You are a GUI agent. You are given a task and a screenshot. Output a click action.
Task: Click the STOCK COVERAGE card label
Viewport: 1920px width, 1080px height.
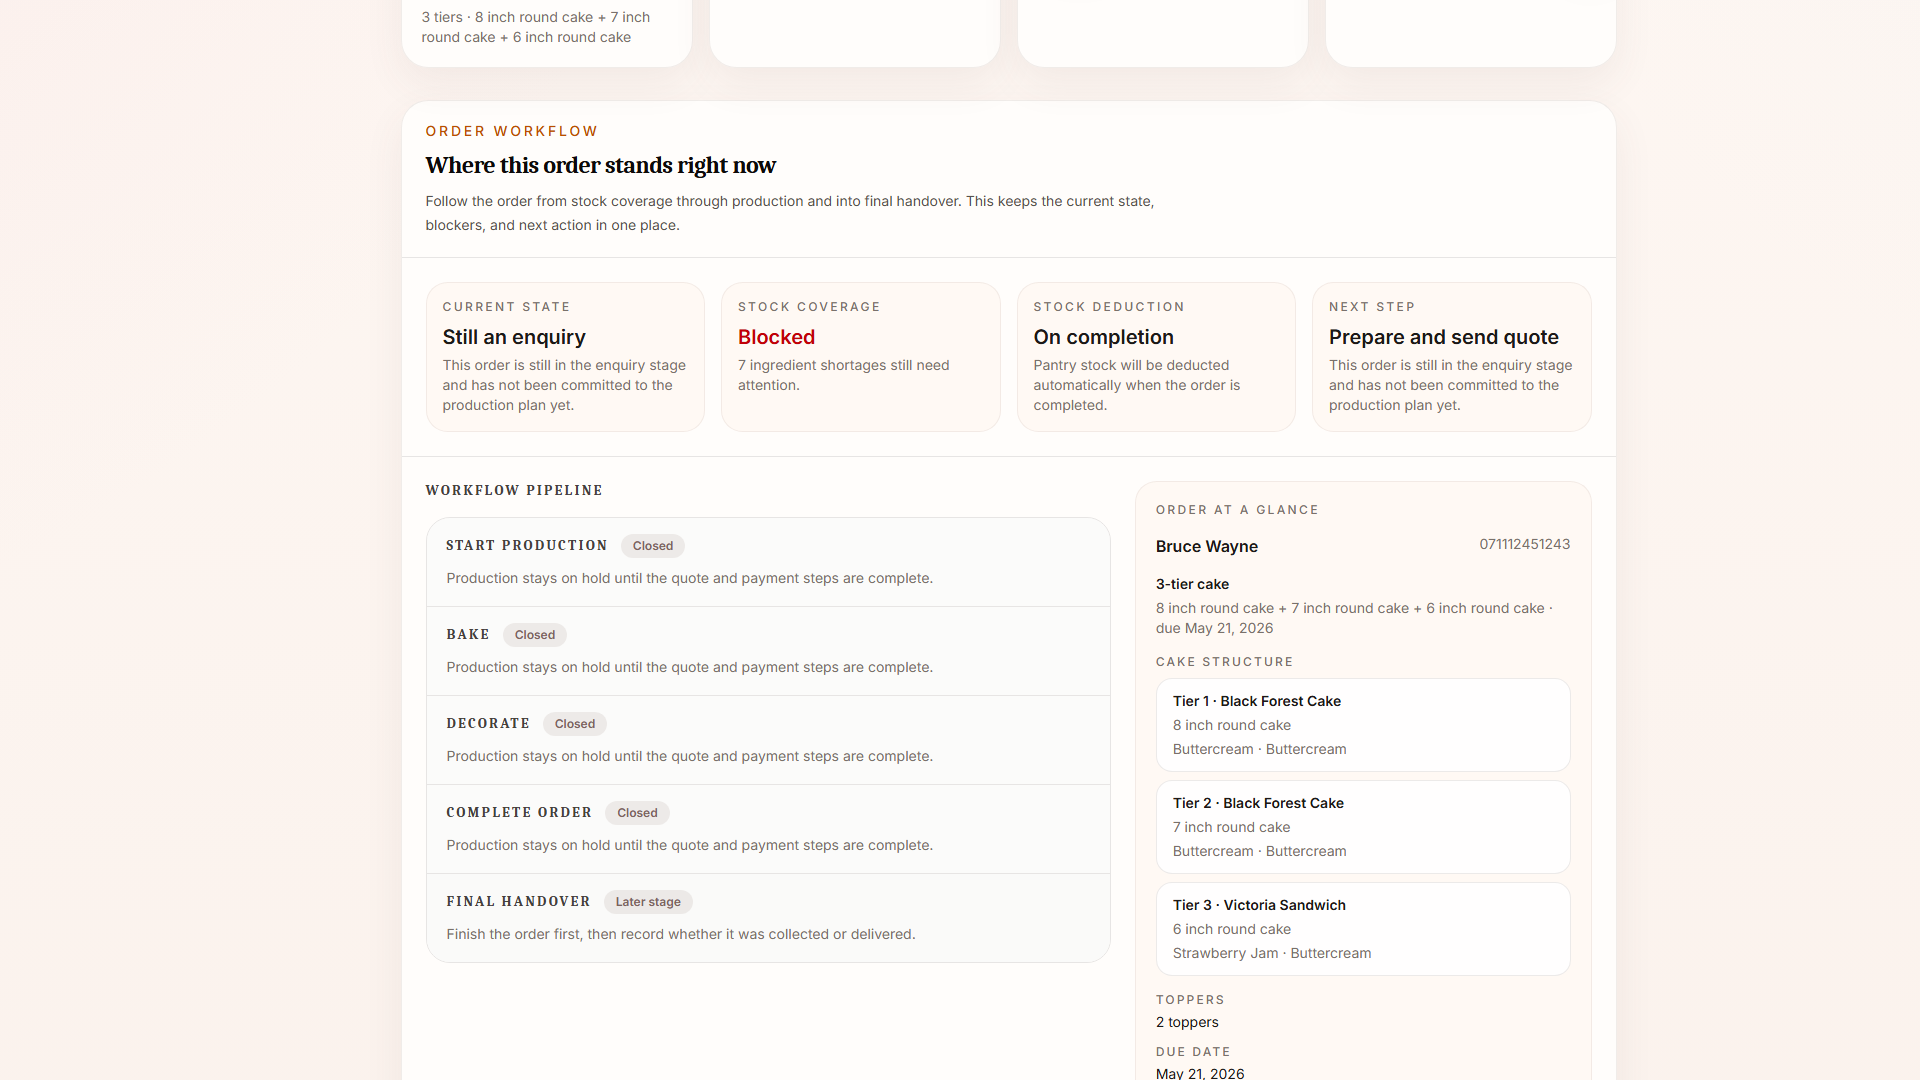click(x=809, y=307)
